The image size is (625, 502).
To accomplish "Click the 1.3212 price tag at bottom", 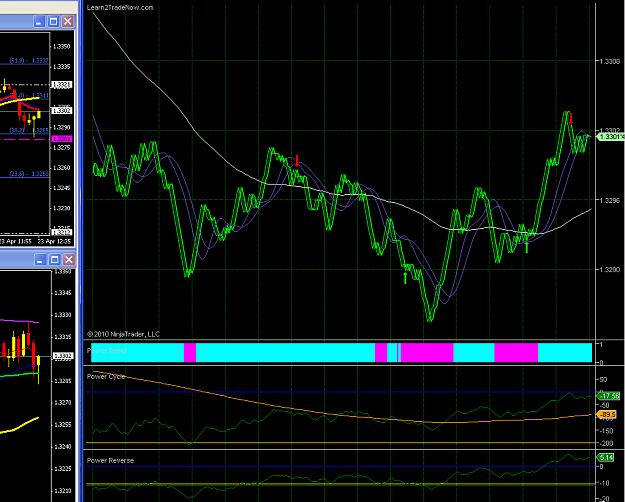I will point(62,232).
